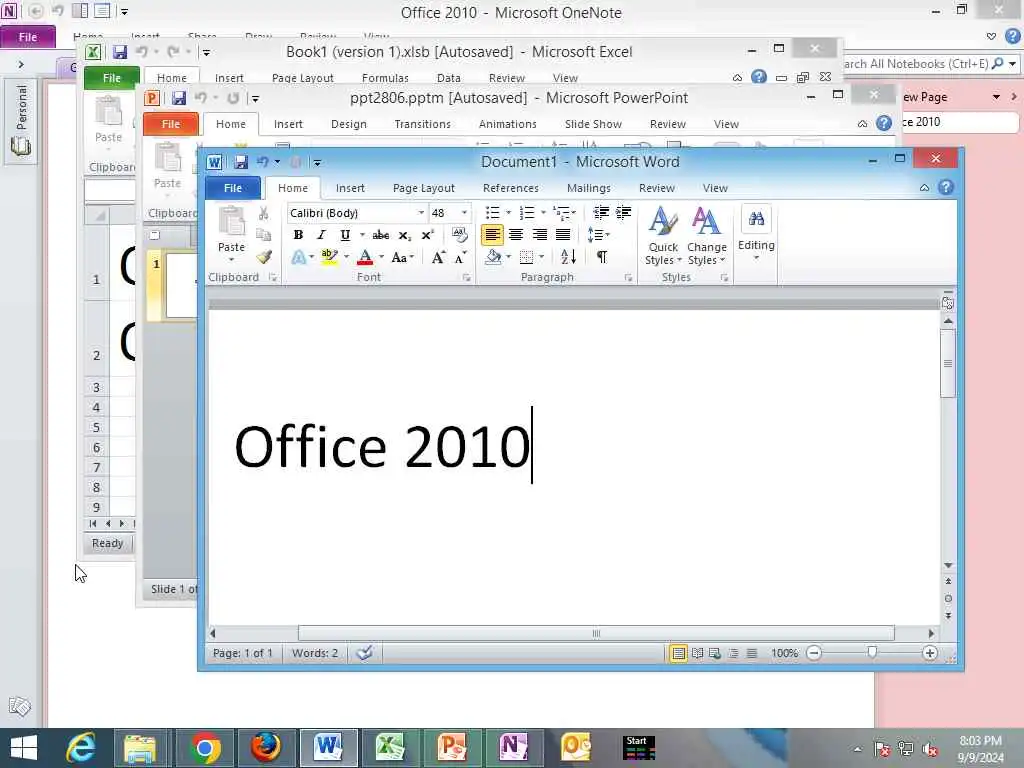The image size is (1024, 768).
Task: Click the Editing binoculars icon in Word
Action: 756,219
